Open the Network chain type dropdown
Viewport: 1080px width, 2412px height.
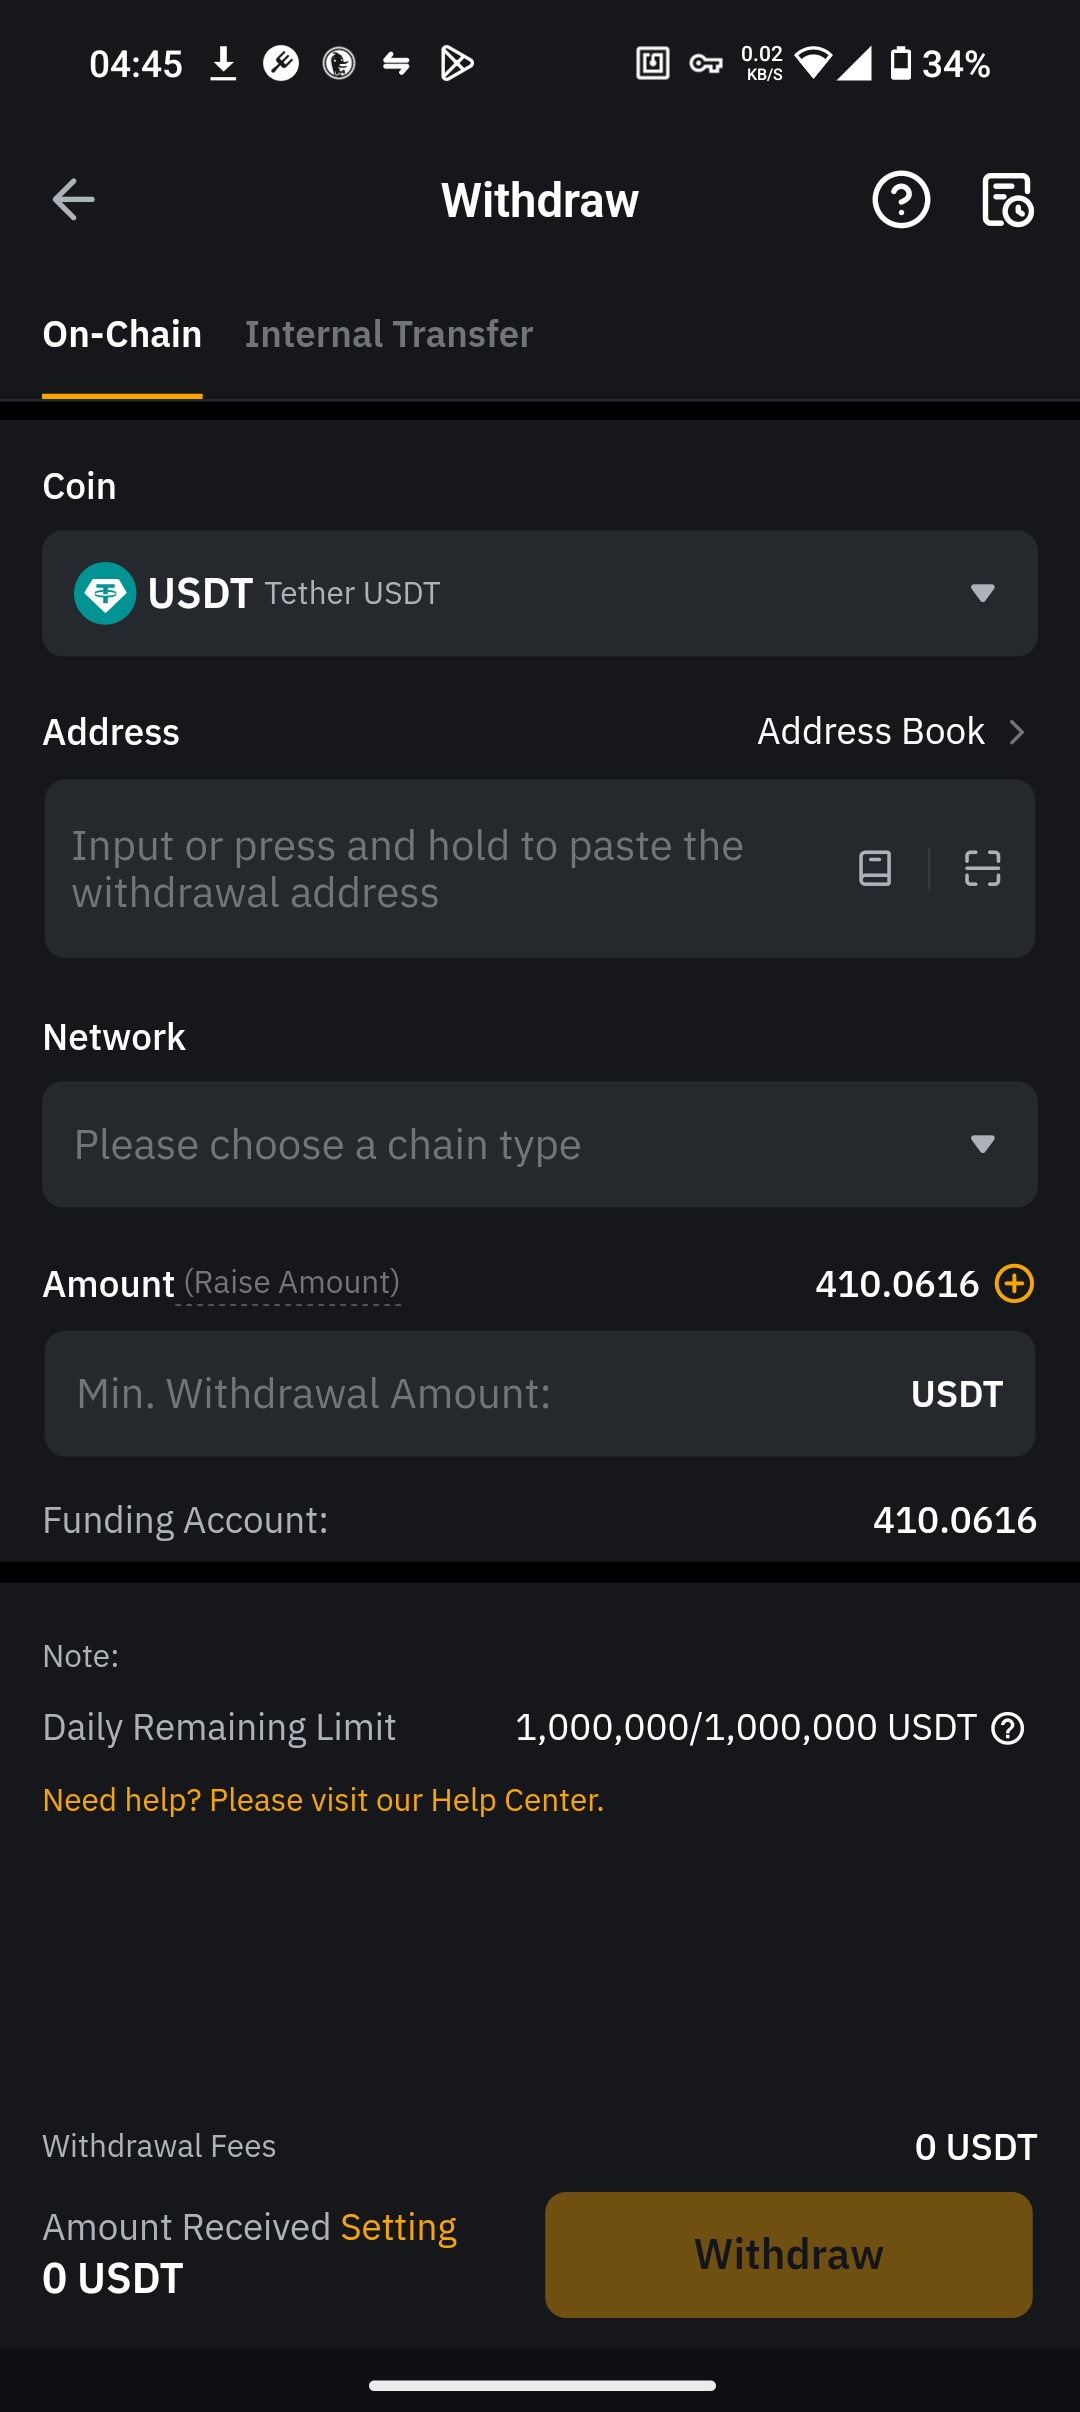click(540, 1144)
